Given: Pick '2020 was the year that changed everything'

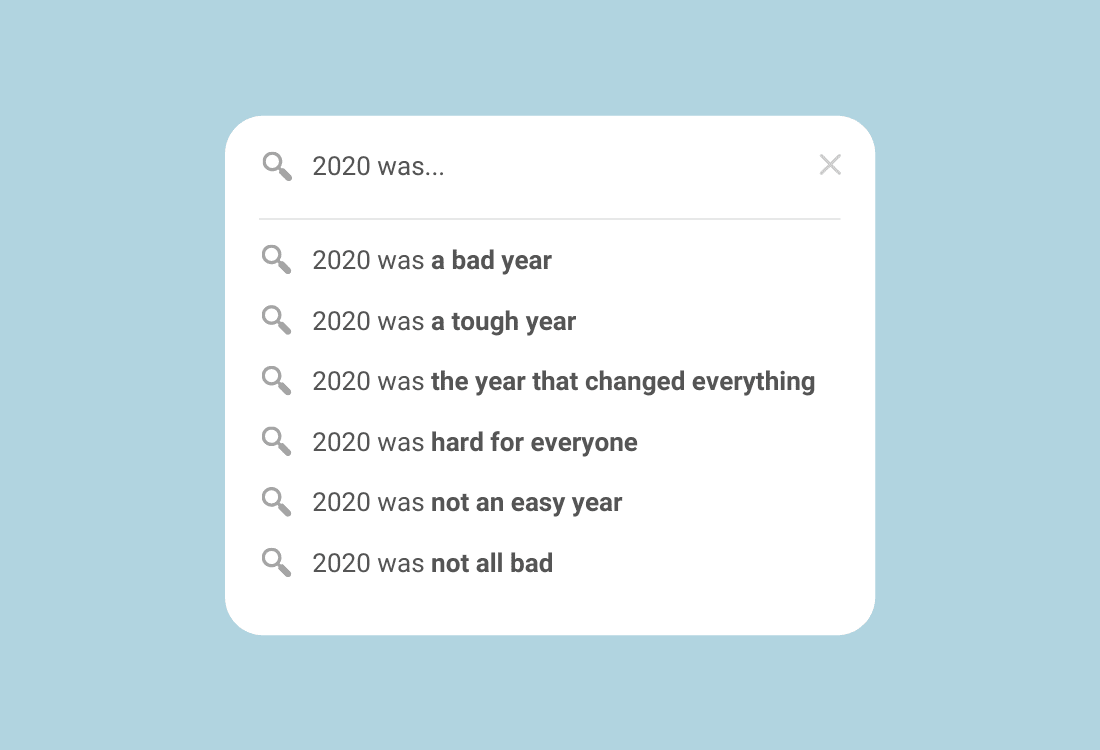Looking at the screenshot, I should (x=549, y=382).
